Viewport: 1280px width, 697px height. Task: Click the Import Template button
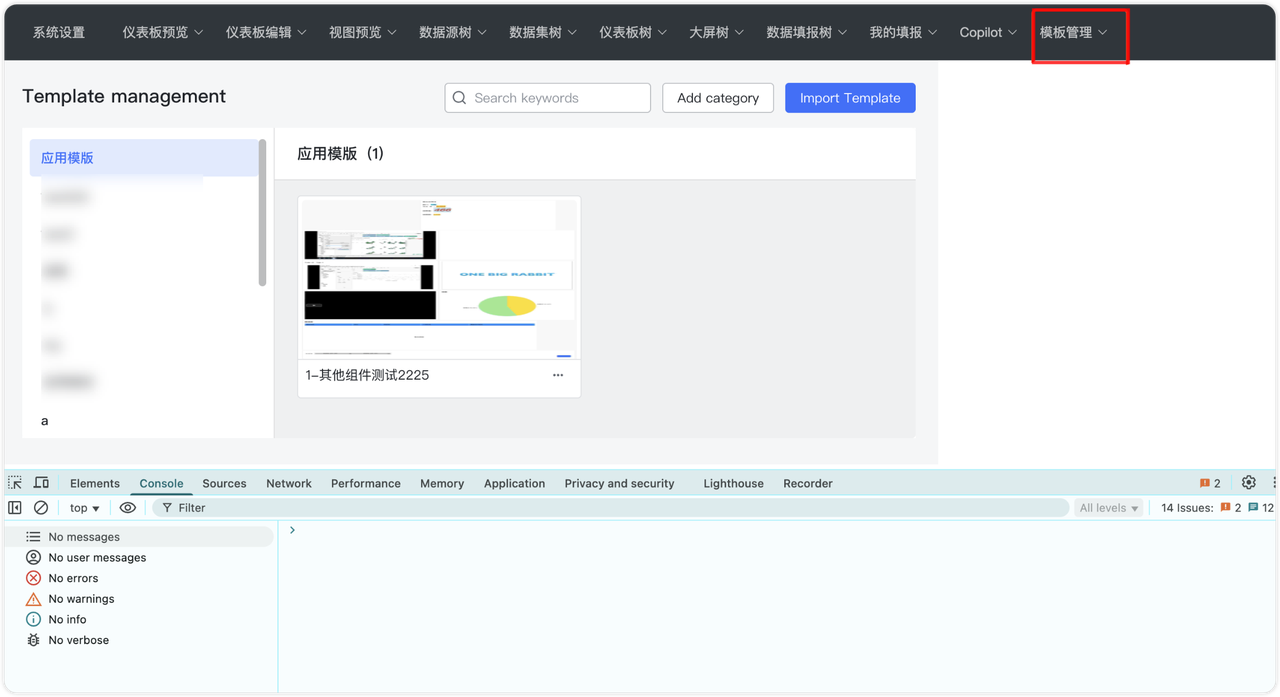pyautogui.click(x=849, y=97)
